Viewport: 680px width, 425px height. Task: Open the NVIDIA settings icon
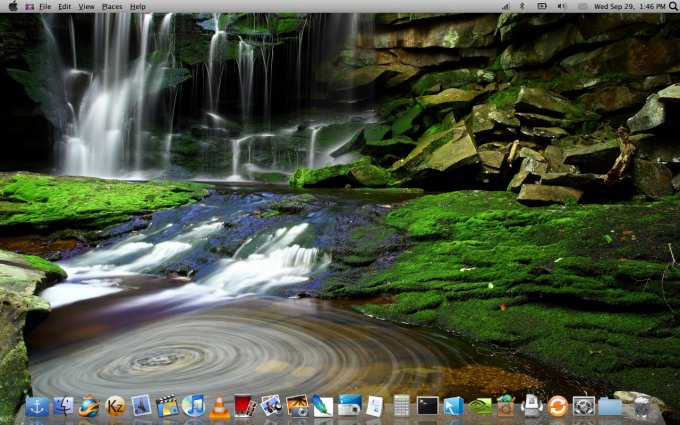pyautogui.click(x=479, y=406)
